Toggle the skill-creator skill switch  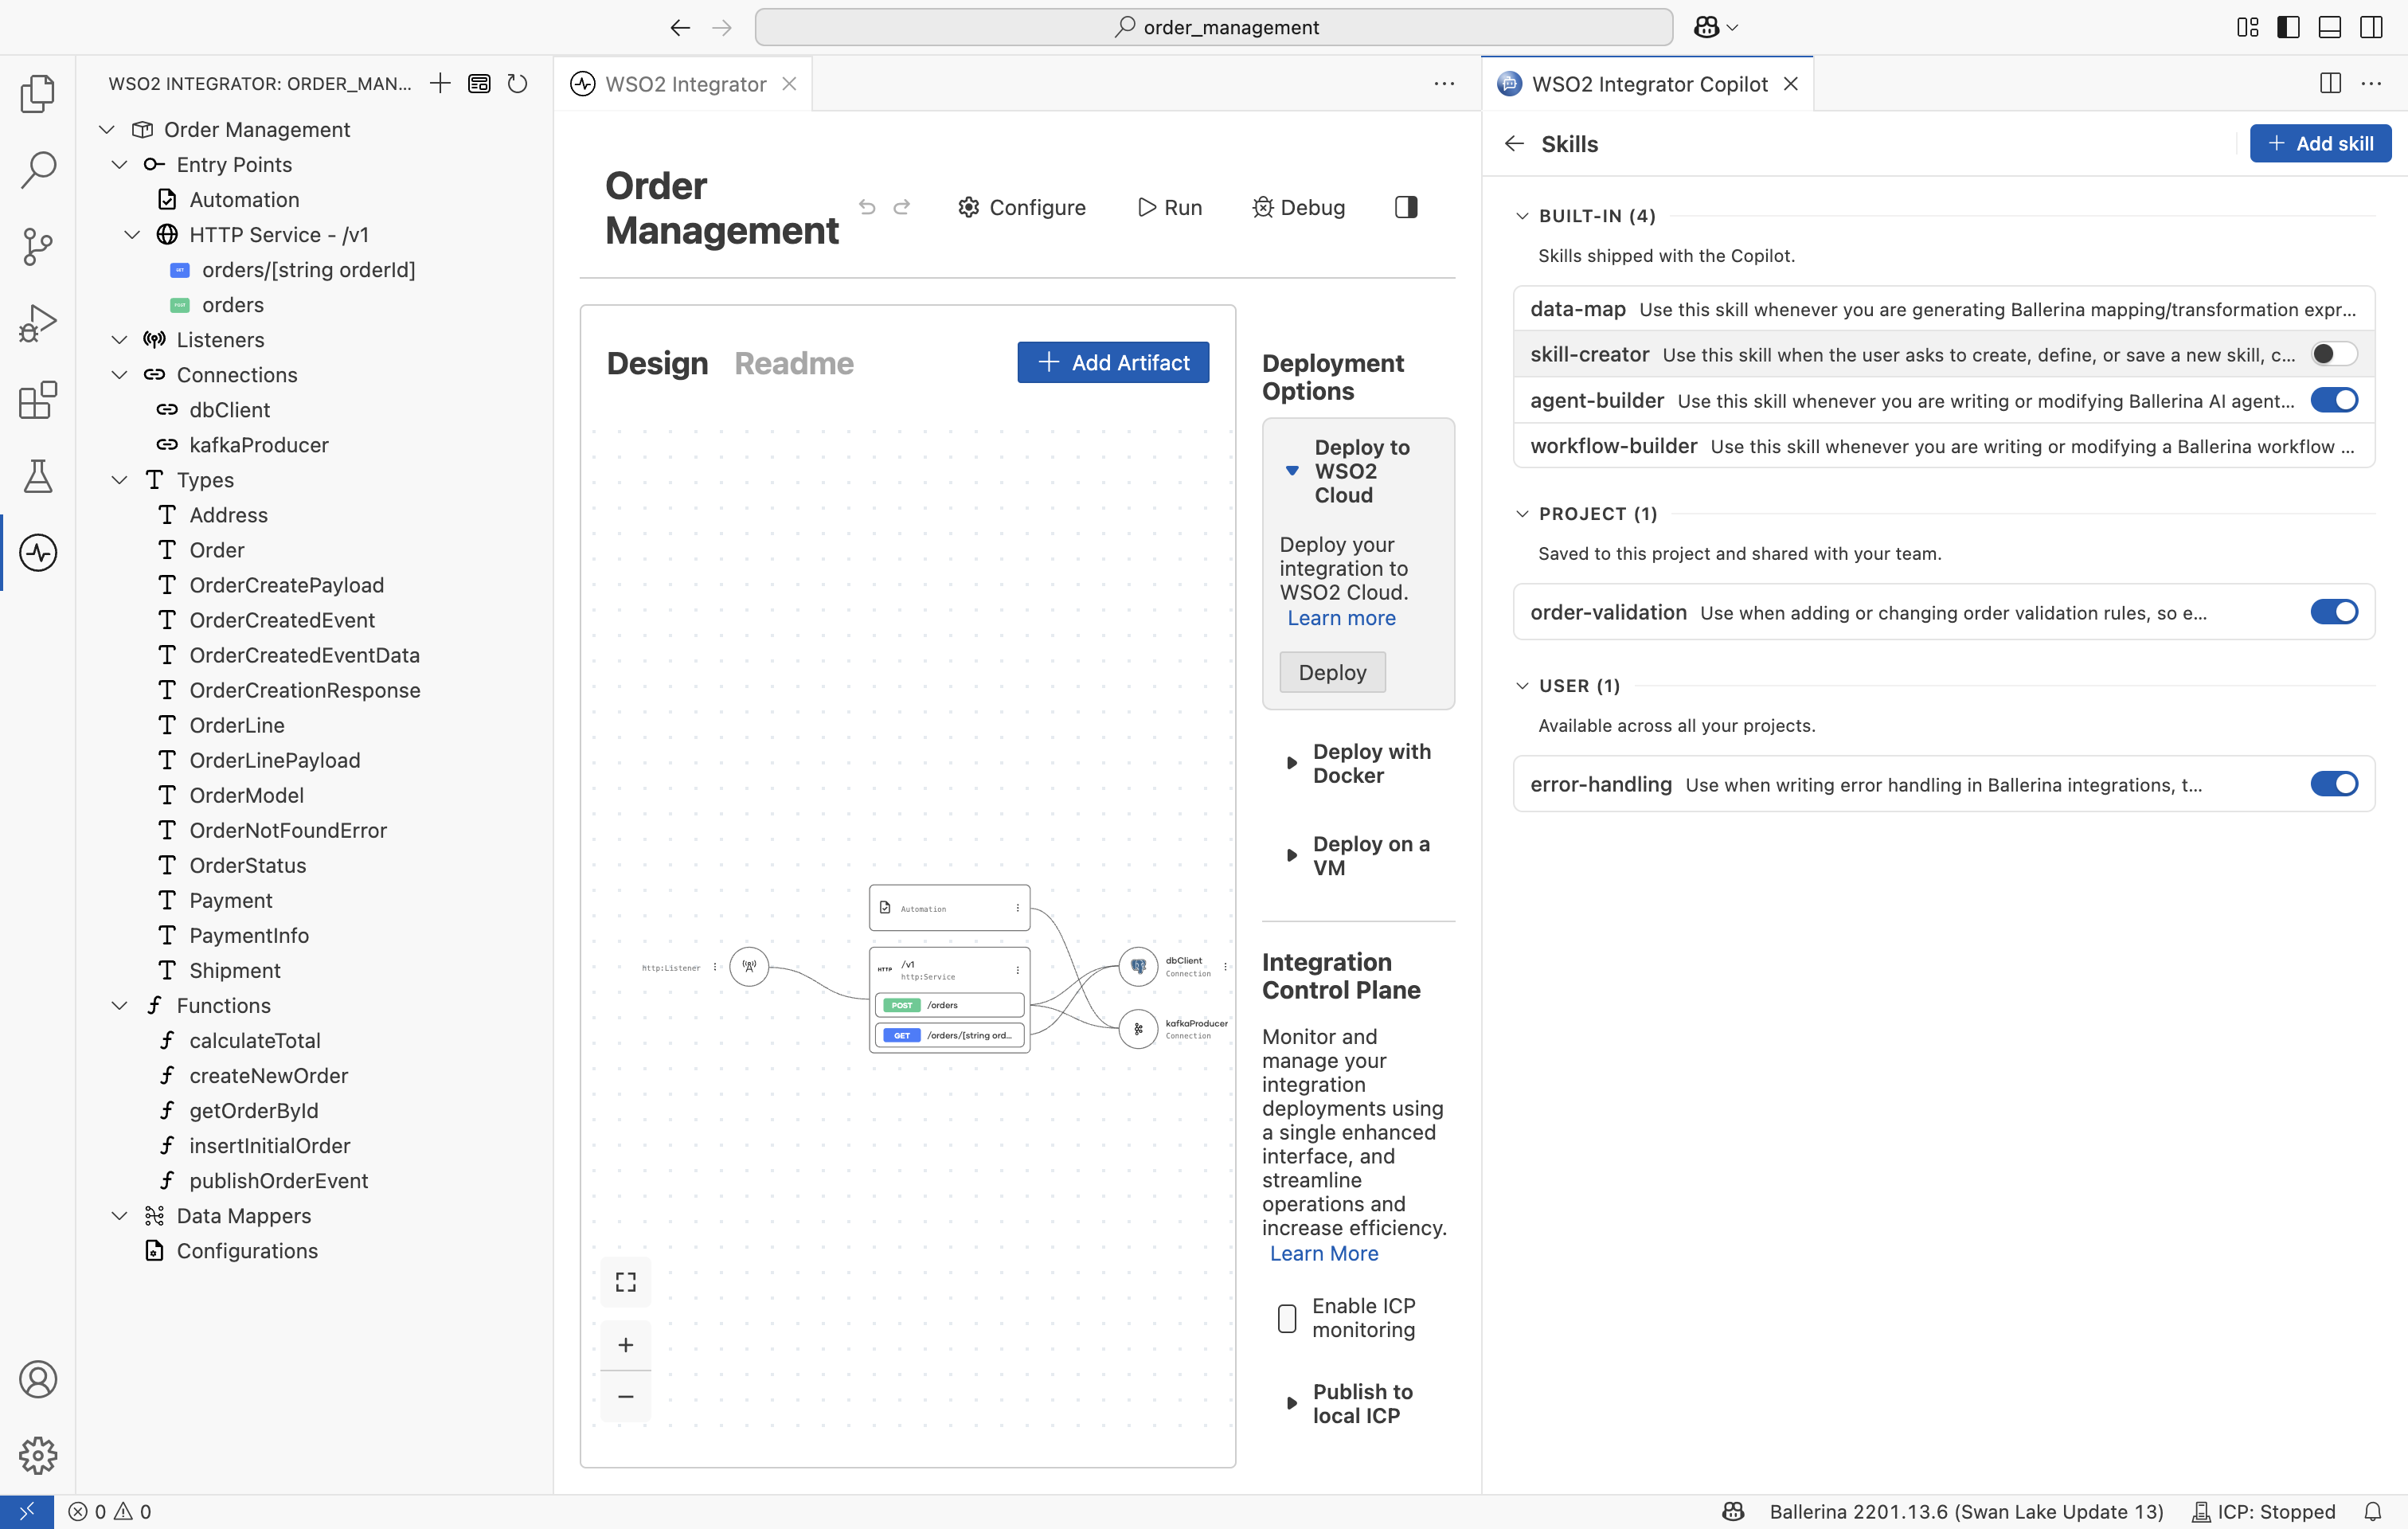2334,354
